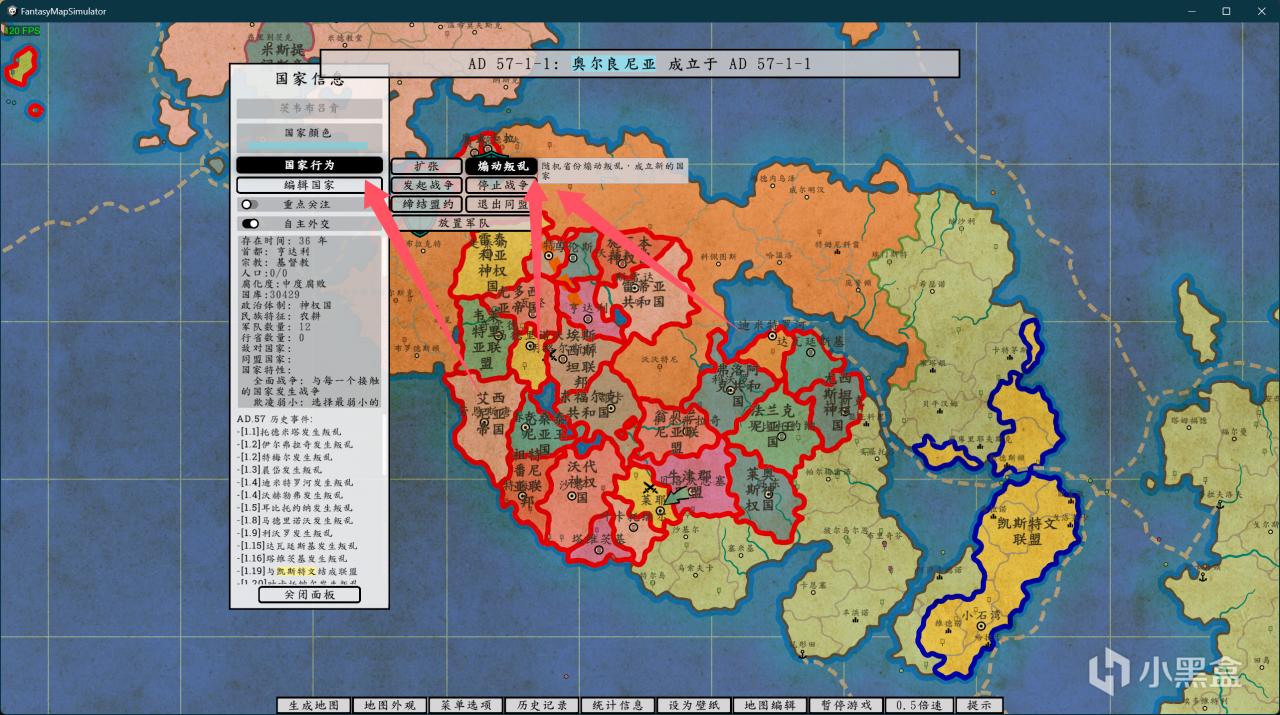Click the 军队数量: 12 line
Image resolution: width=1280 pixels, height=715 pixels.
275,326
